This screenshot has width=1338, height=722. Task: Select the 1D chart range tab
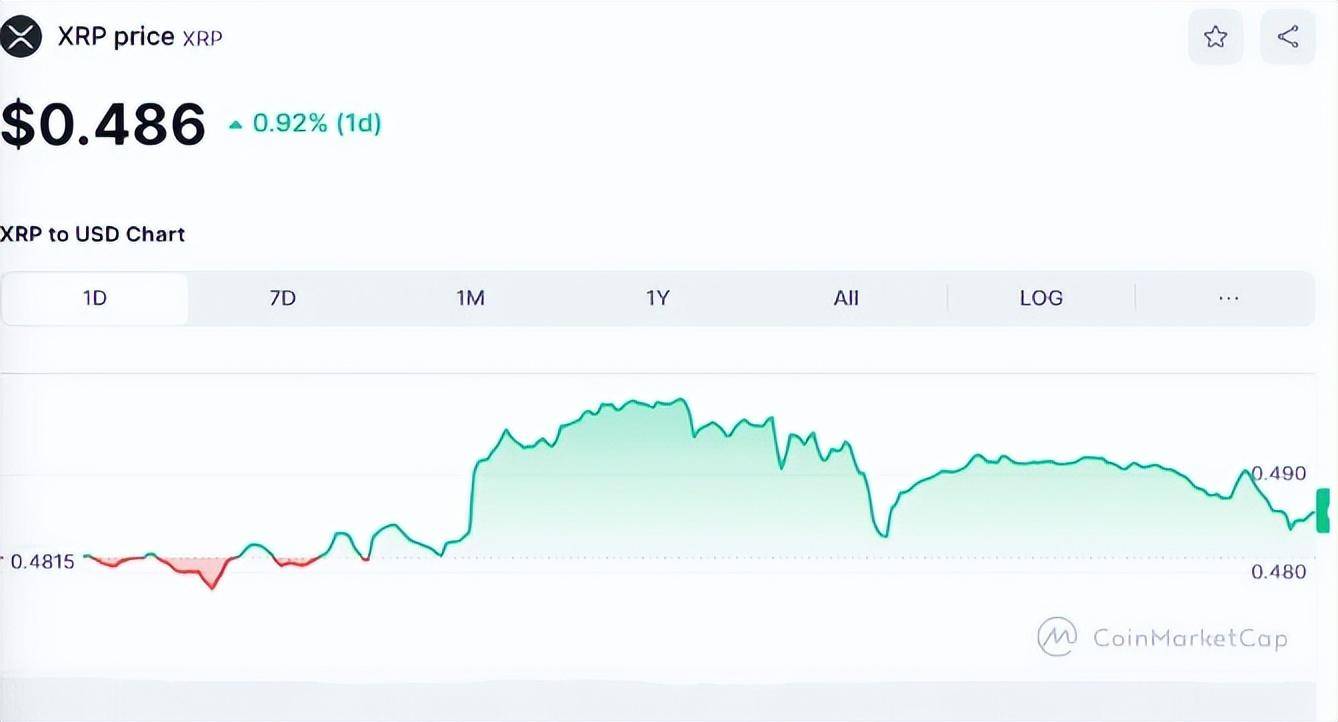95,298
